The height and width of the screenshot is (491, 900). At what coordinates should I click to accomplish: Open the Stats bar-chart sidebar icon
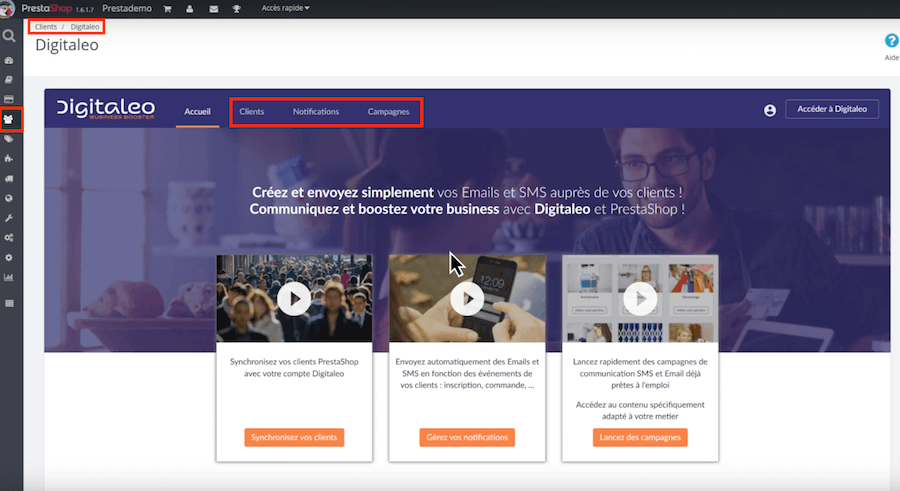click(x=9, y=276)
